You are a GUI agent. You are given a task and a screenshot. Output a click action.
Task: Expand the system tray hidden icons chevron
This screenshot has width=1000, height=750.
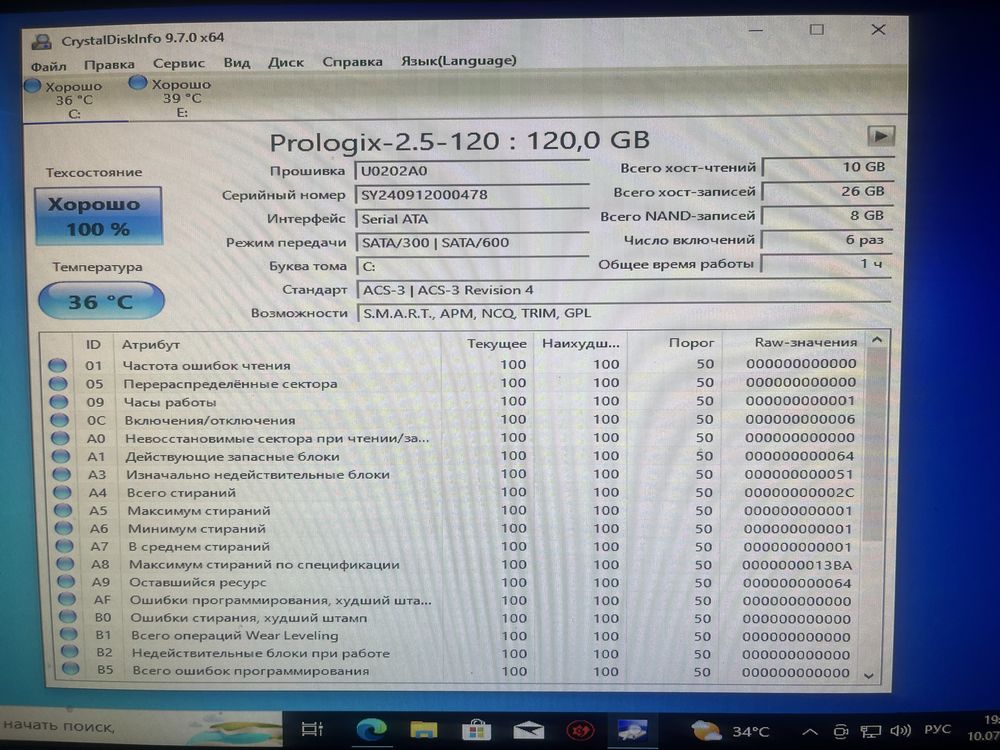pos(810,732)
